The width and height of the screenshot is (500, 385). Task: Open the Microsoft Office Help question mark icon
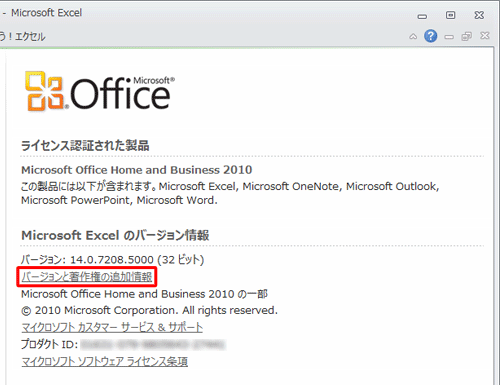tap(431, 36)
